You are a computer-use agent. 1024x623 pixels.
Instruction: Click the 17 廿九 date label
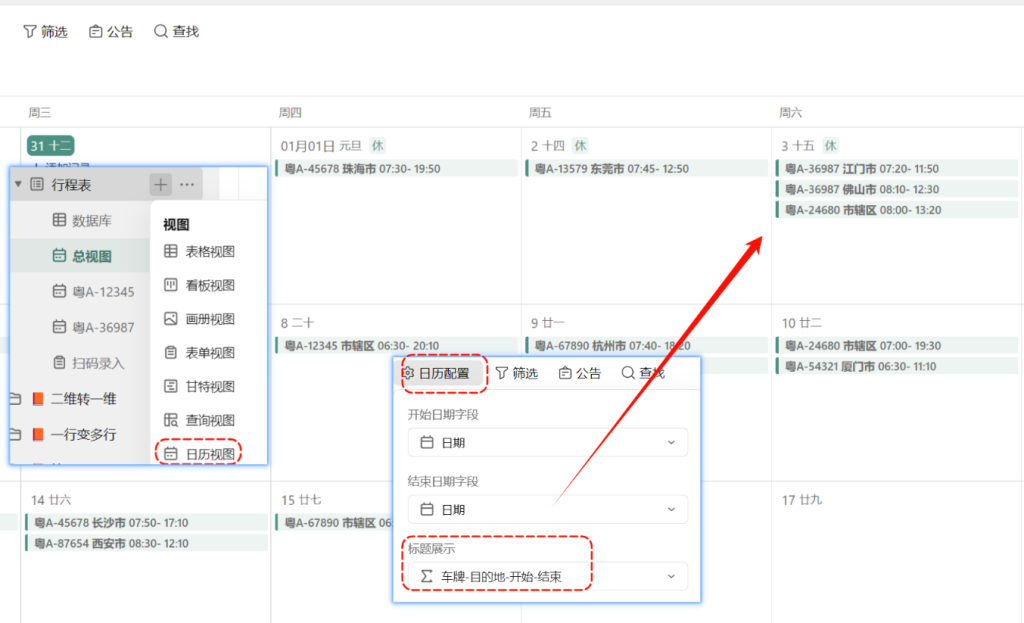coord(802,500)
